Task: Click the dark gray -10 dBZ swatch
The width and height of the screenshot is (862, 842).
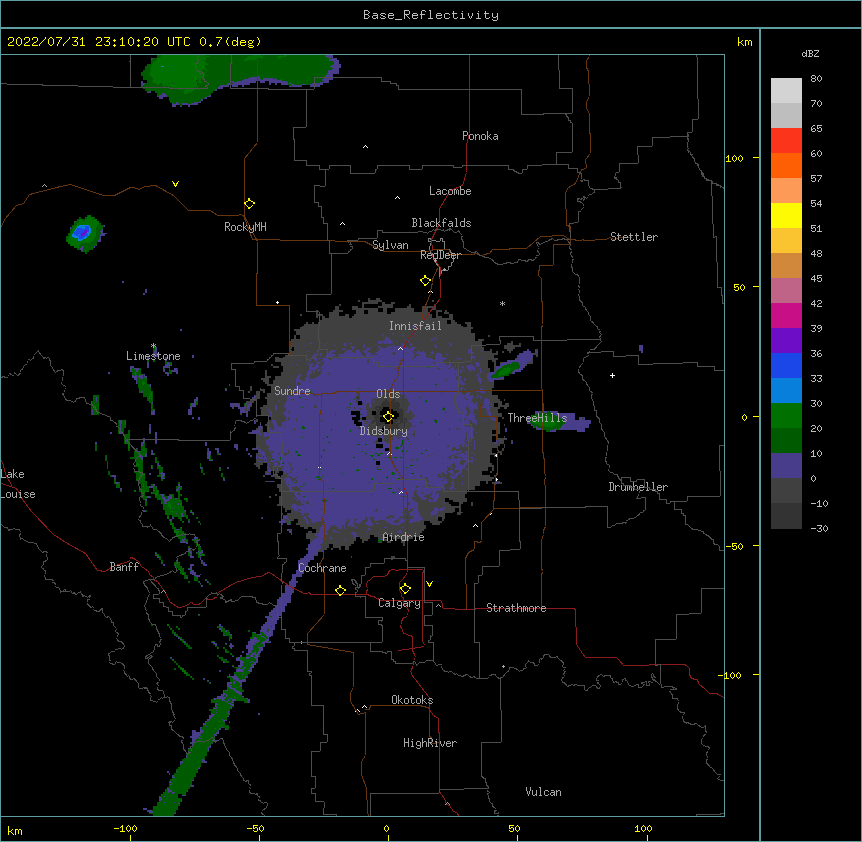Action: (x=786, y=516)
